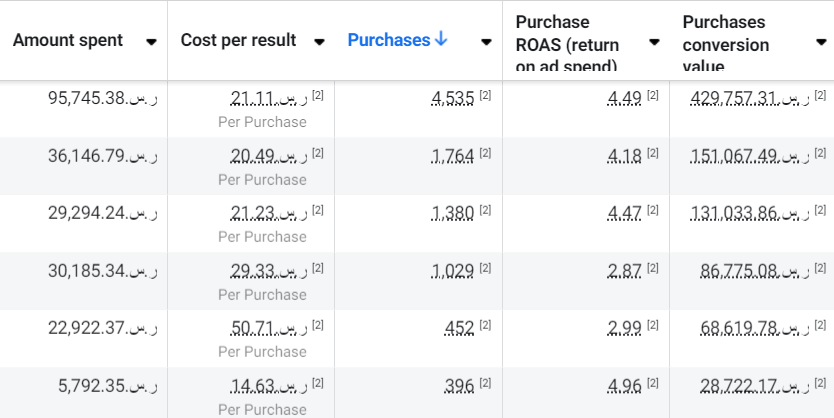Click footnote [2] beside 2.87 ROAS
This screenshot has height=418, width=834.
(653, 268)
